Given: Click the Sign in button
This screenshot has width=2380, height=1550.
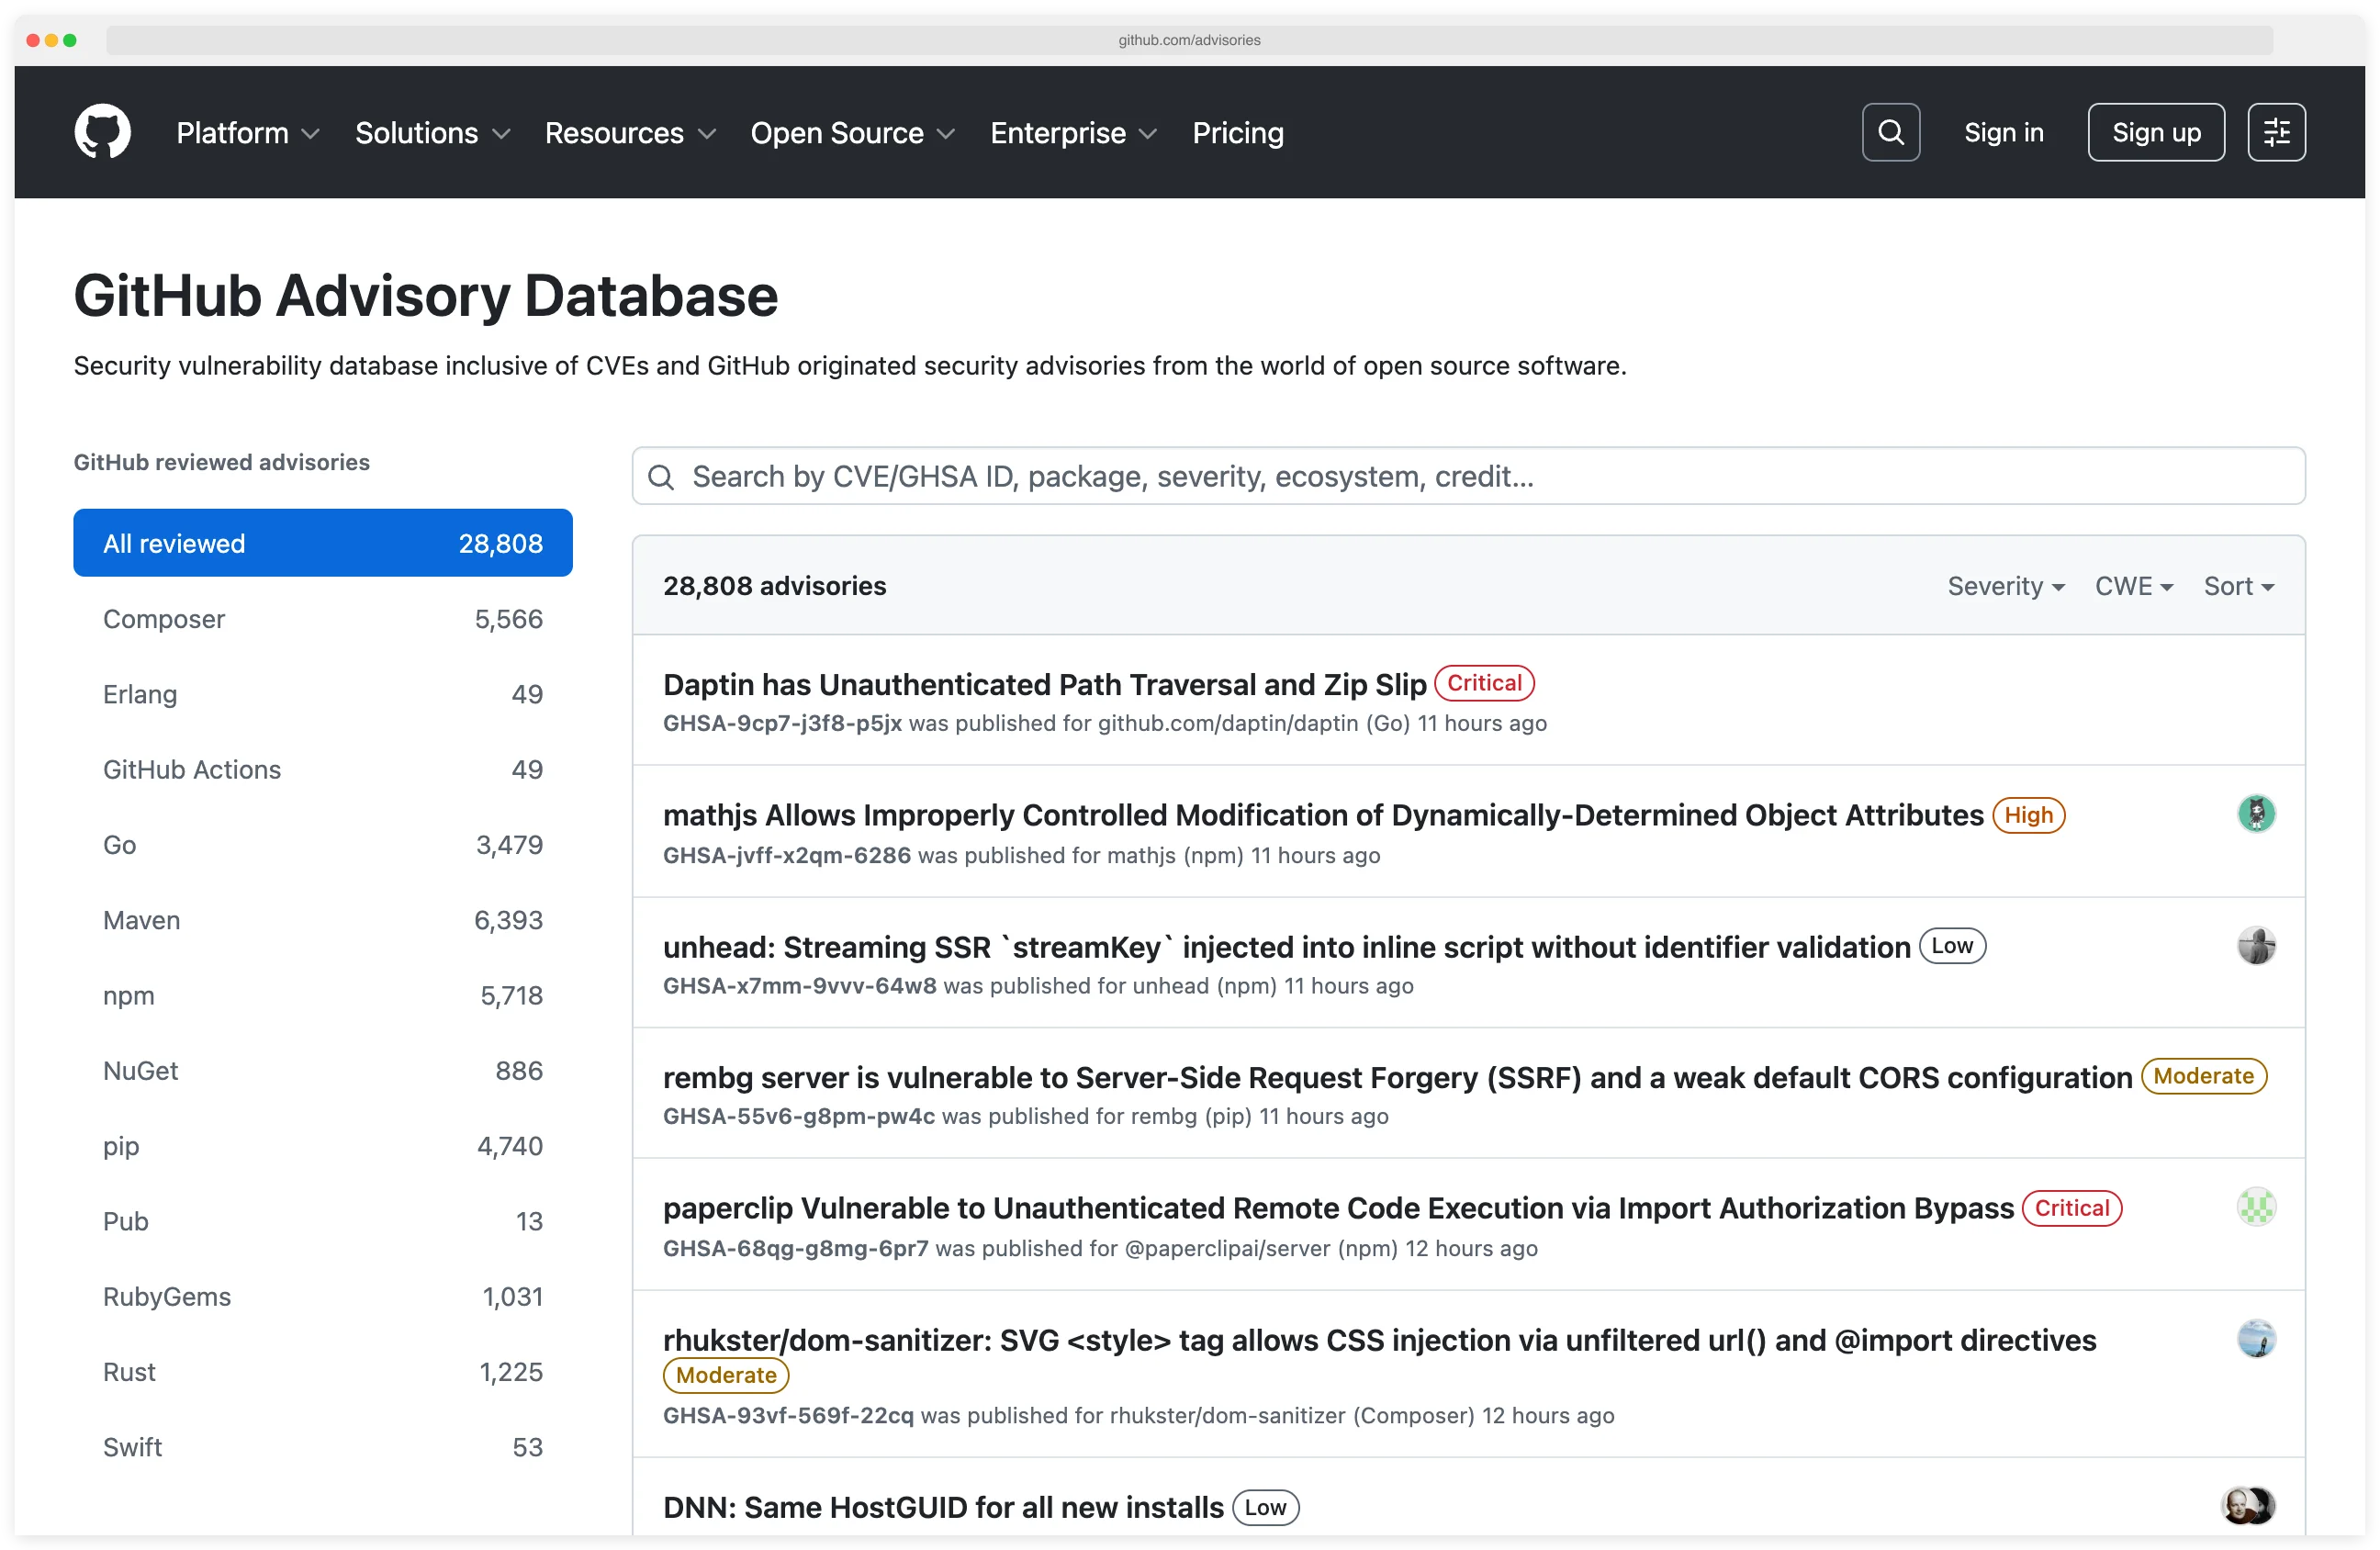Looking at the screenshot, I should point(2003,132).
